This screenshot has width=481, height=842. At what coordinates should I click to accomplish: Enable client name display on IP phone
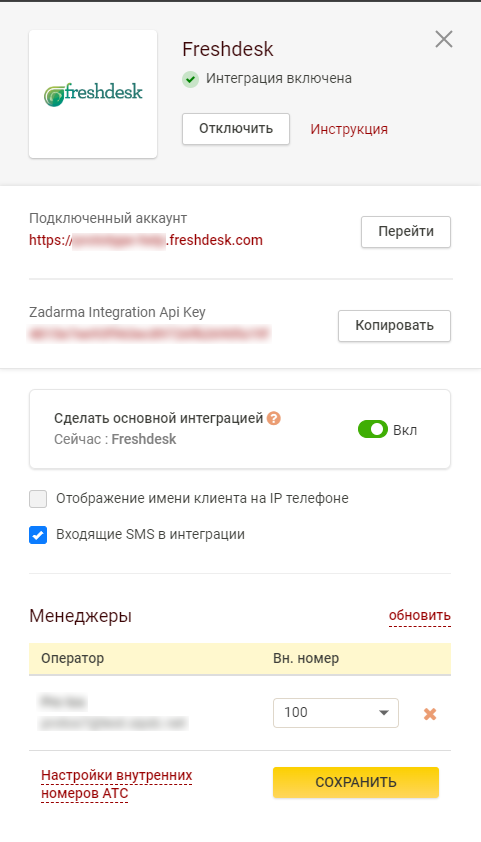[x=38, y=499]
